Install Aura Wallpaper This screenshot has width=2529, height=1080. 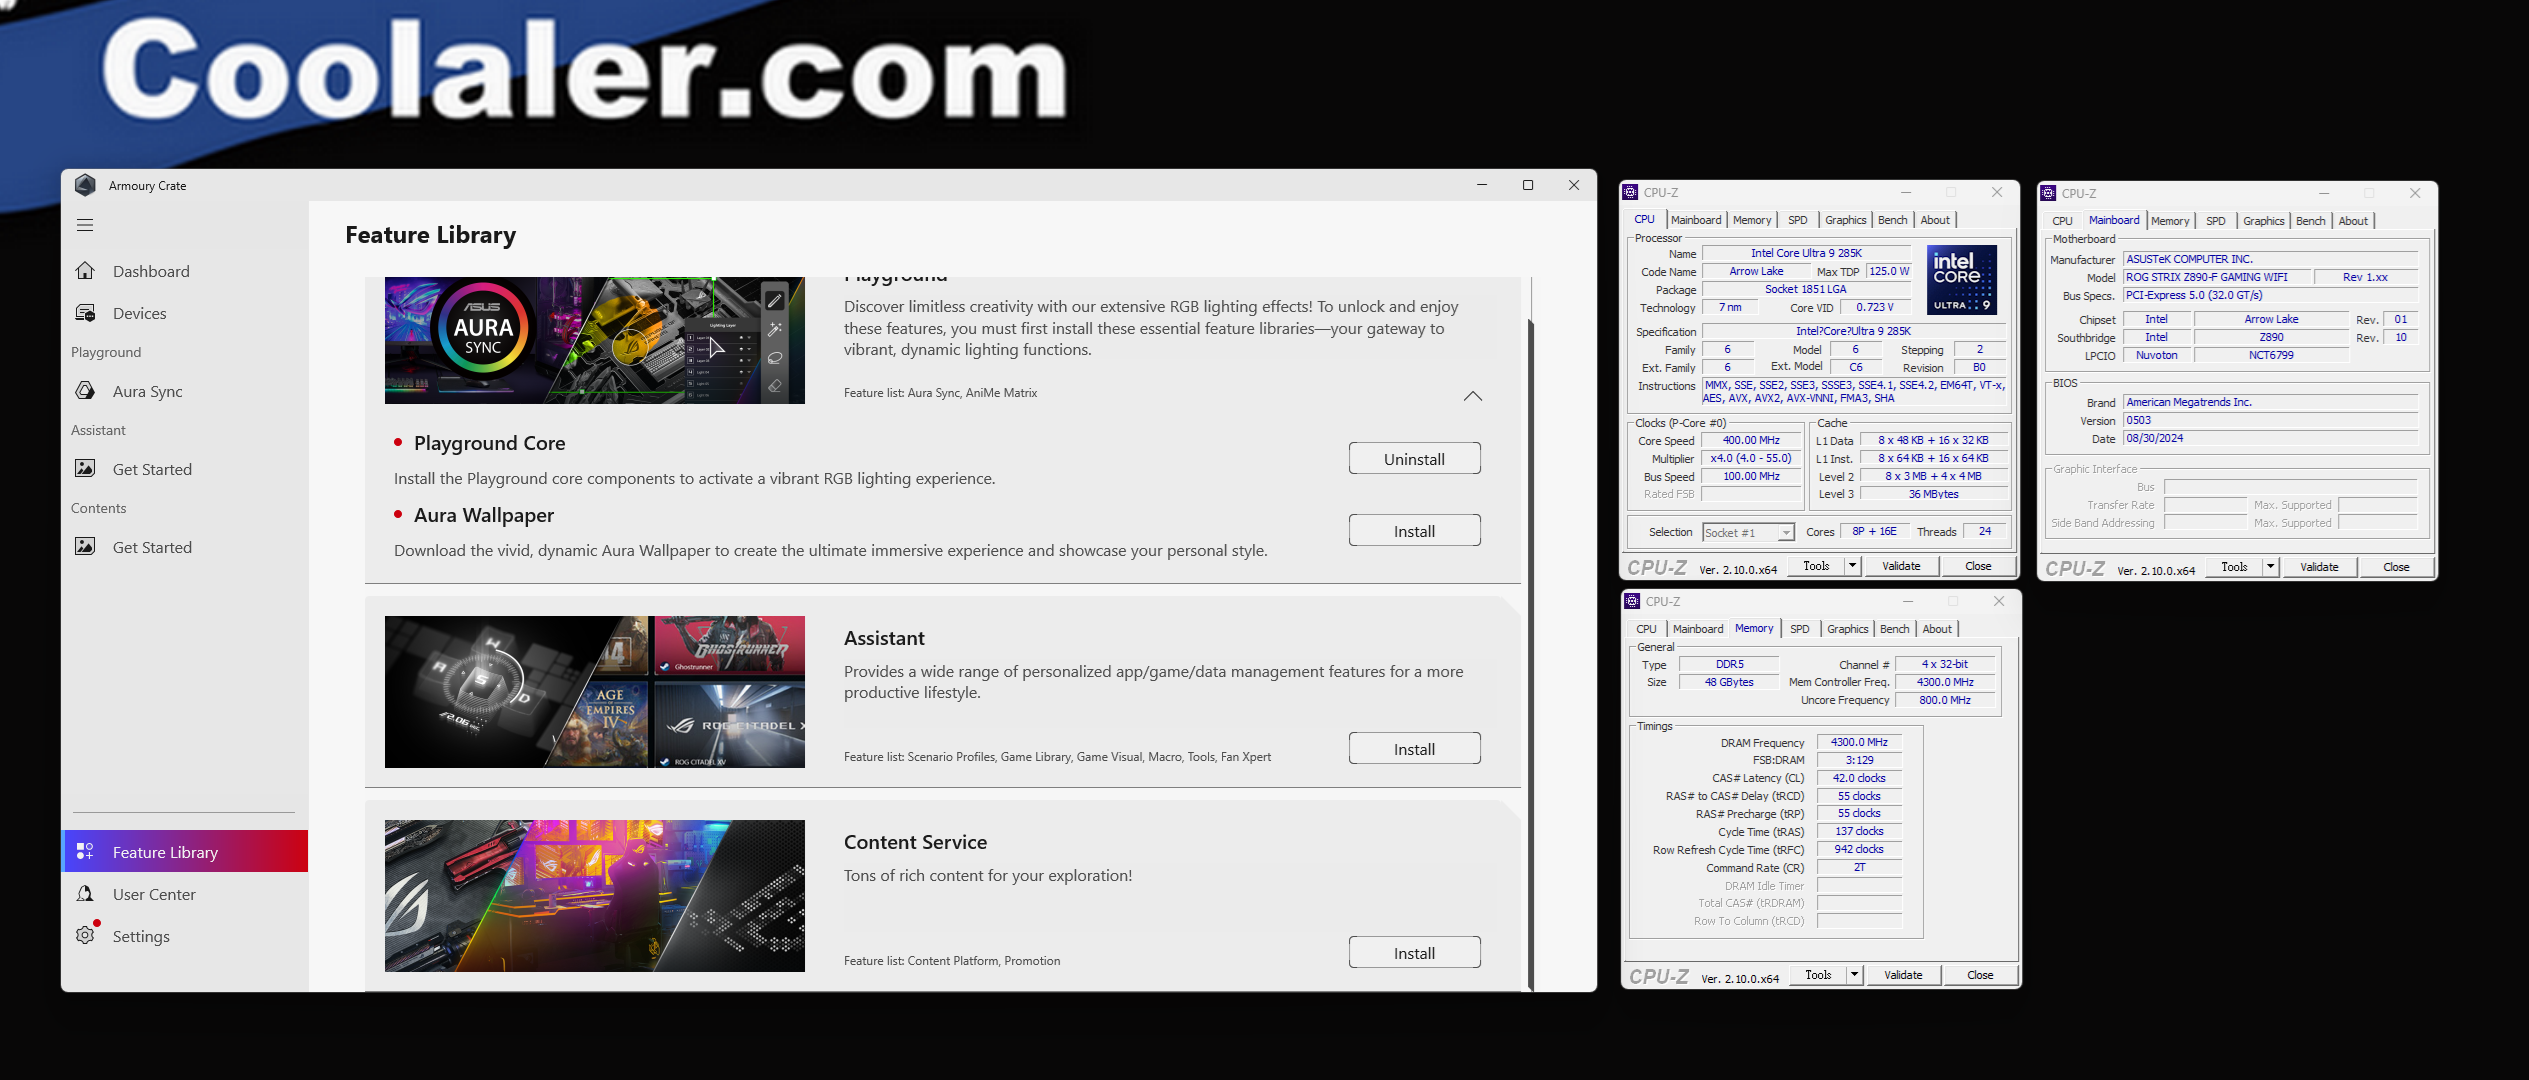(1414, 531)
